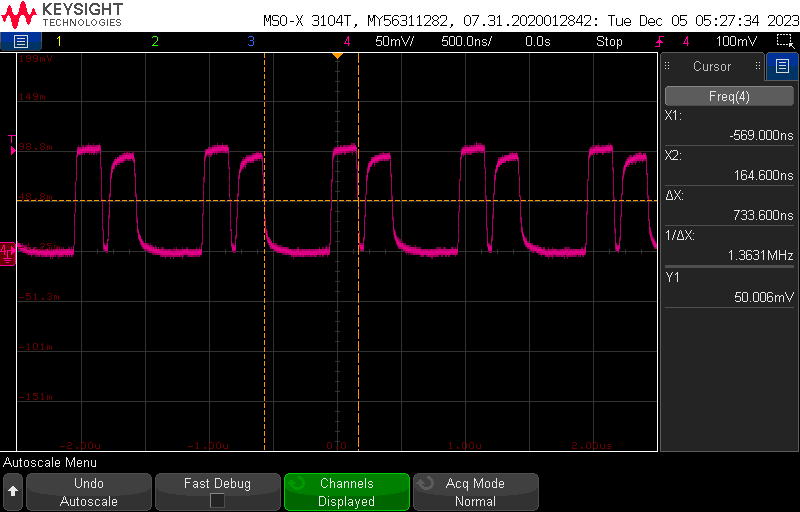Viewport: 800px width, 512px height.
Task: Open the Cursor sidebar panel header
Action: [712, 67]
